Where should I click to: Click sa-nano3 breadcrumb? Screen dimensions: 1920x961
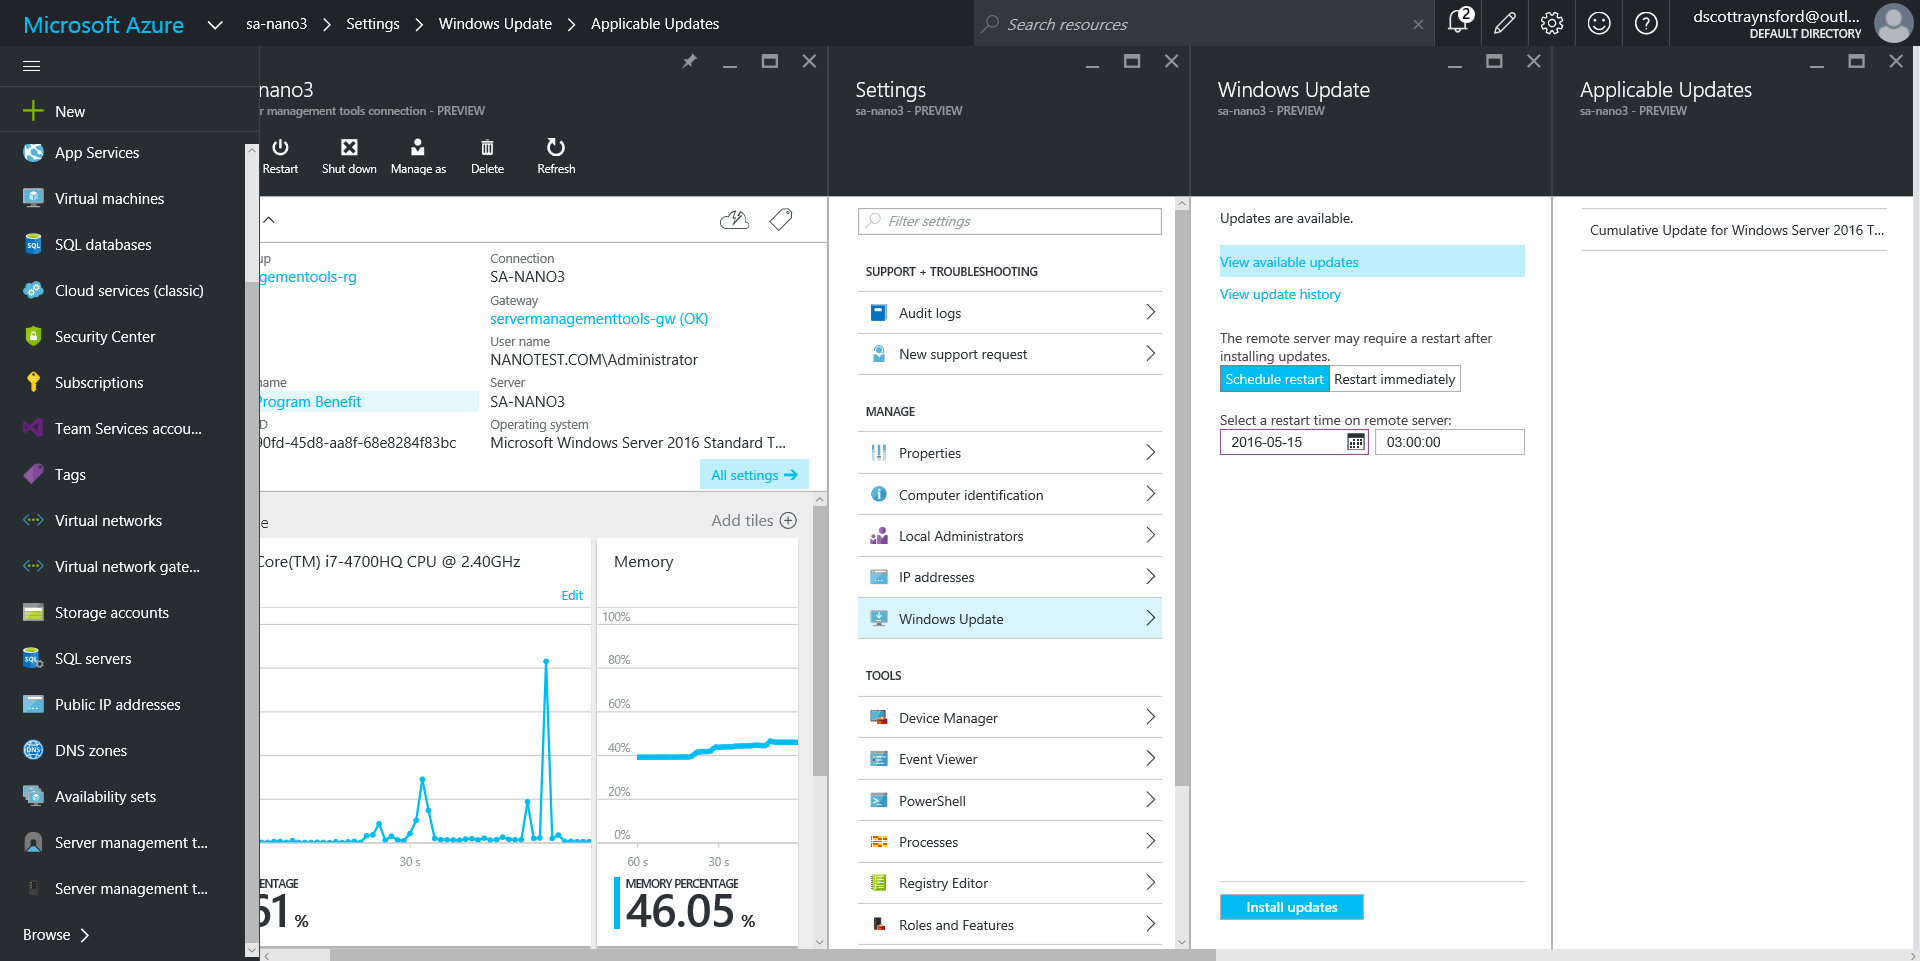click(276, 24)
